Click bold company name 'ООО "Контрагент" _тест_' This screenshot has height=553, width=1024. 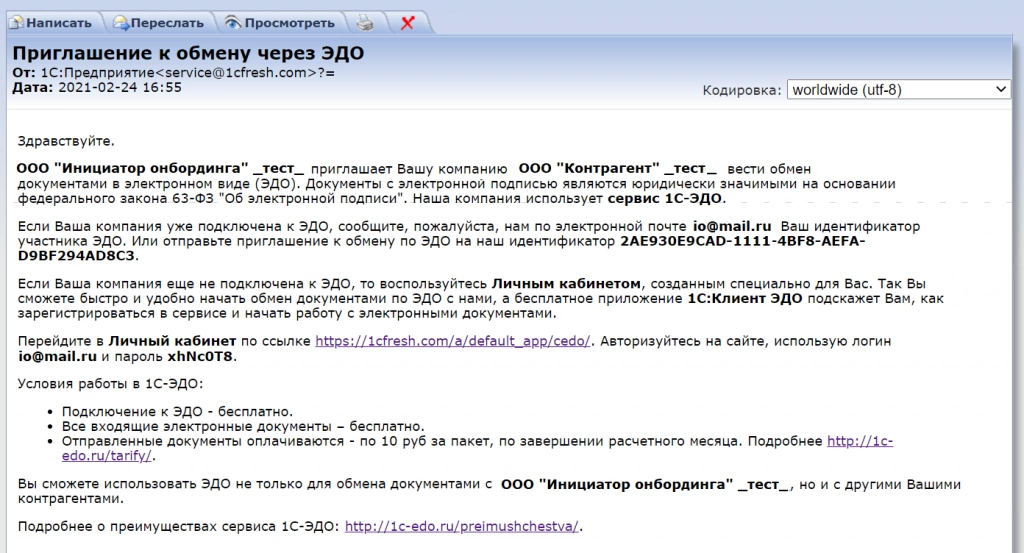(x=617, y=169)
